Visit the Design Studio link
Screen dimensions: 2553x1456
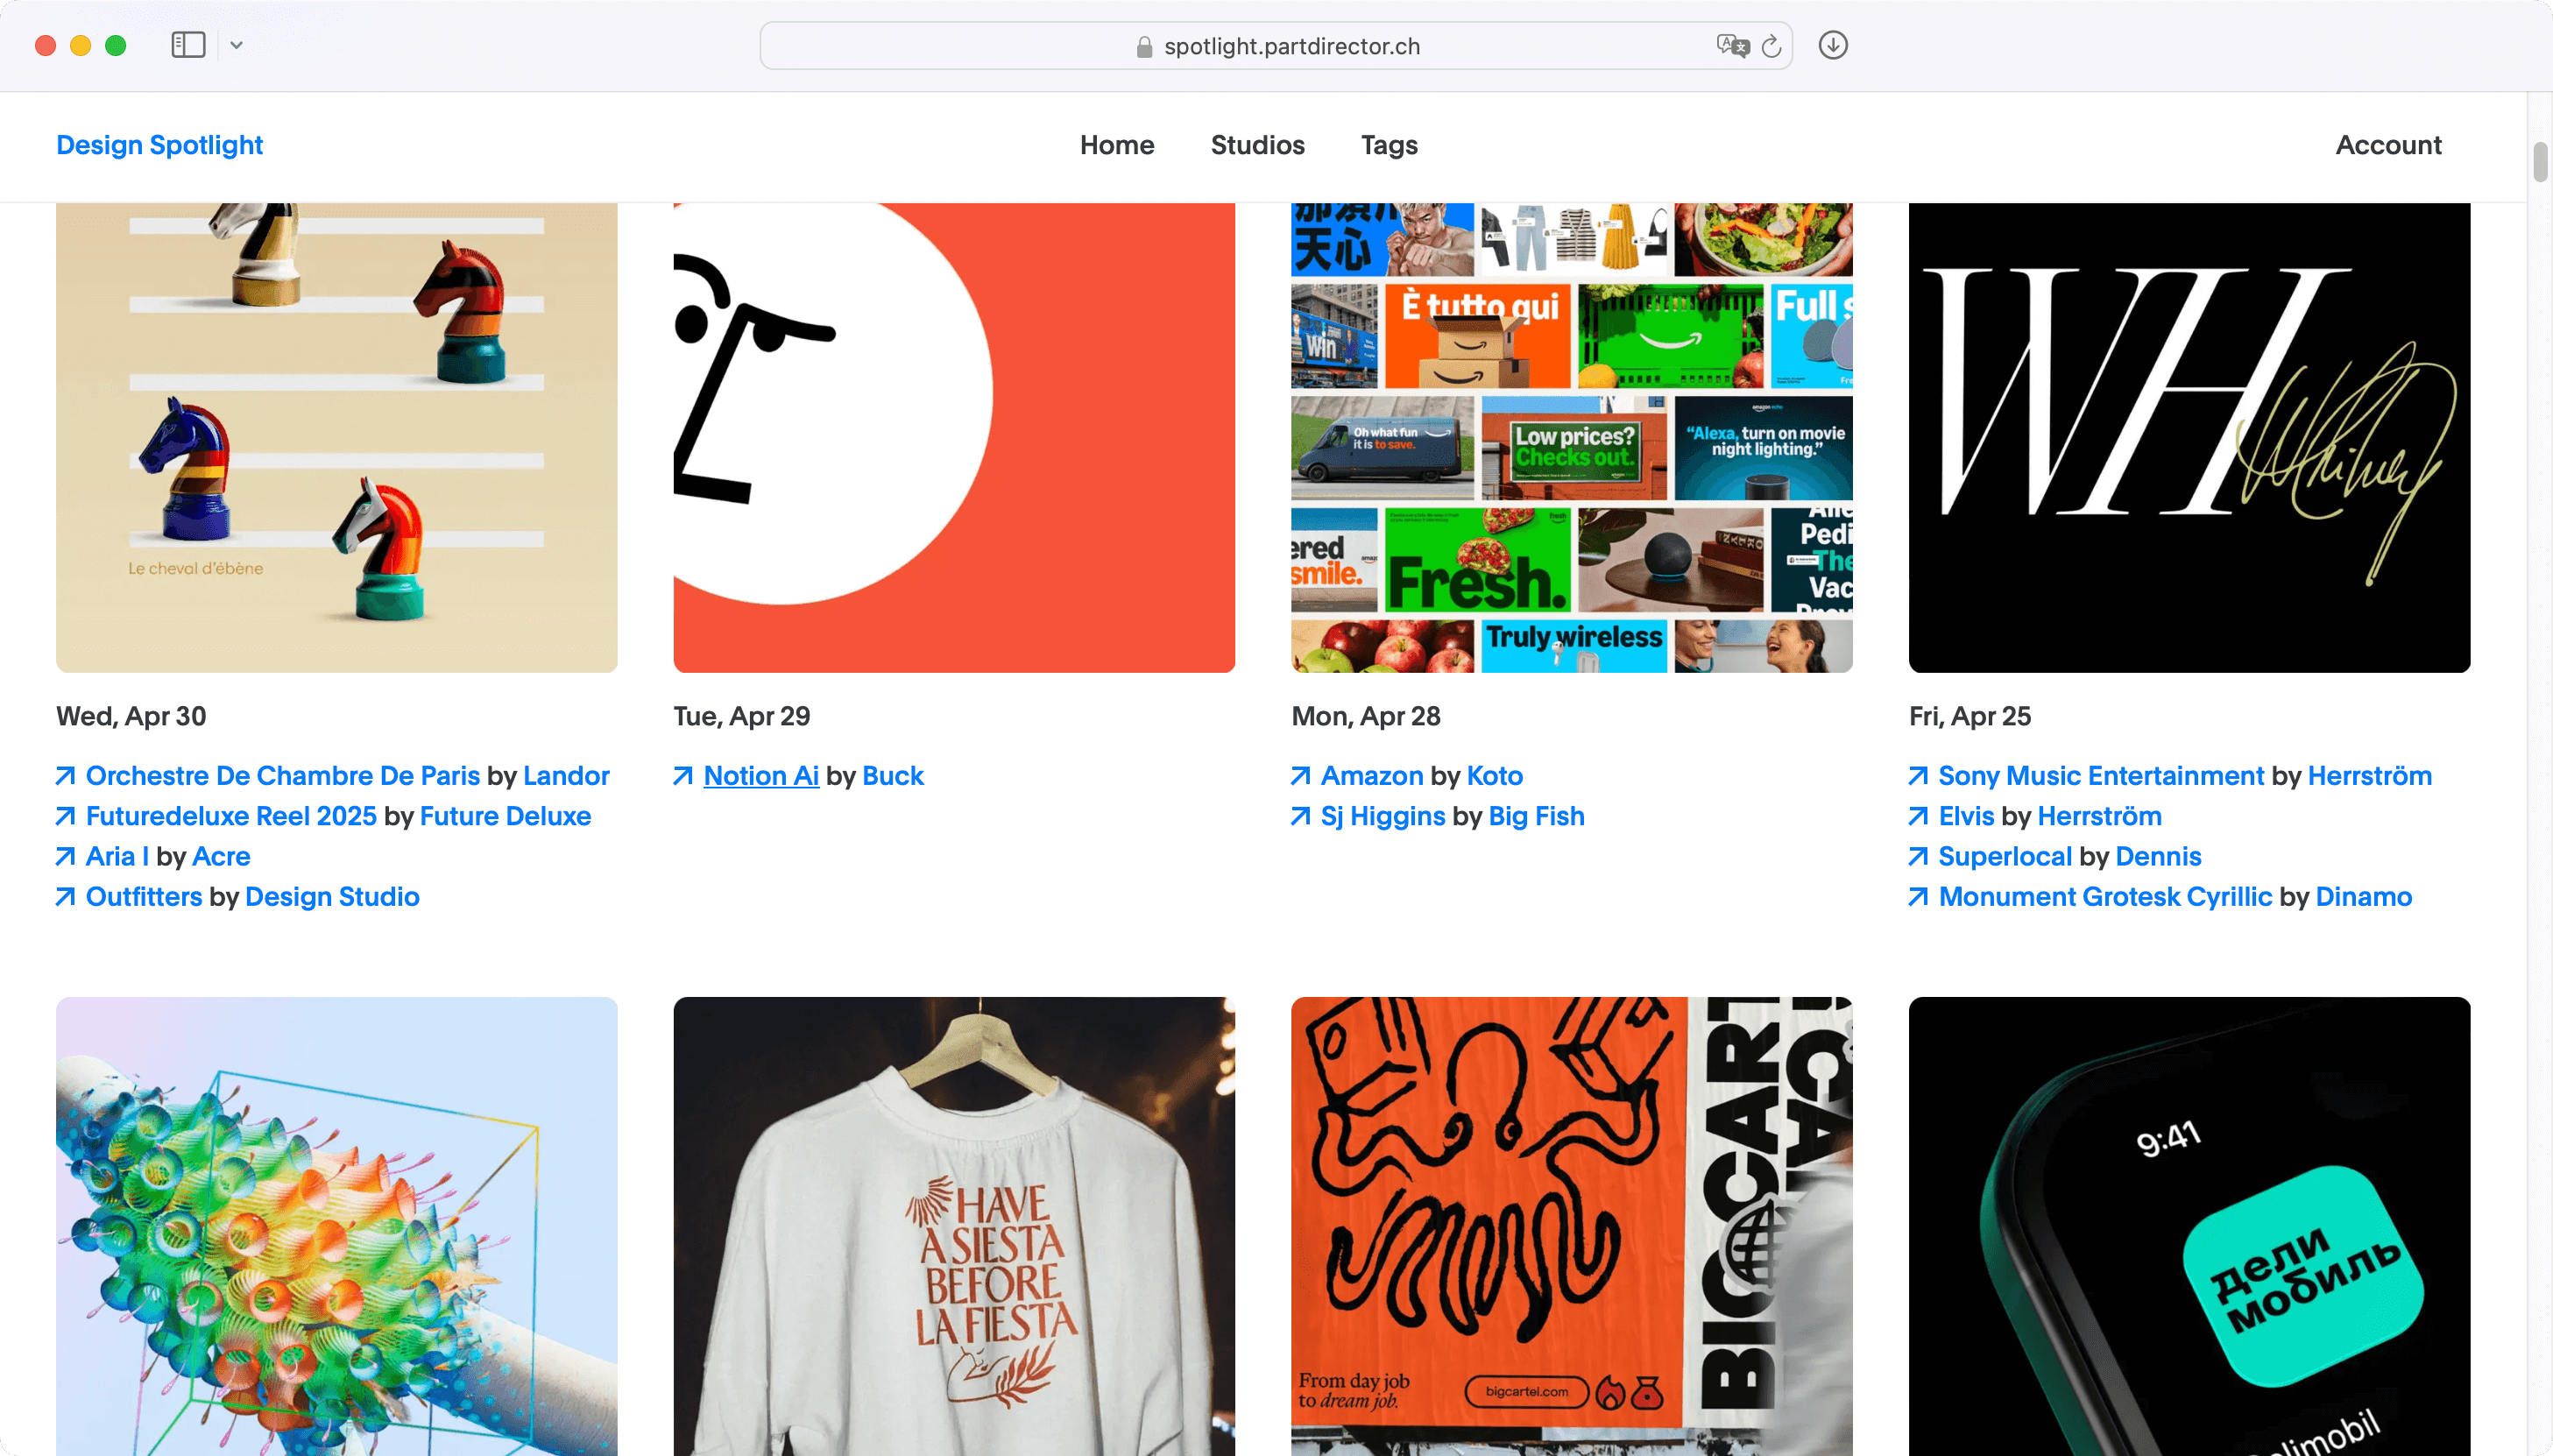click(x=332, y=897)
